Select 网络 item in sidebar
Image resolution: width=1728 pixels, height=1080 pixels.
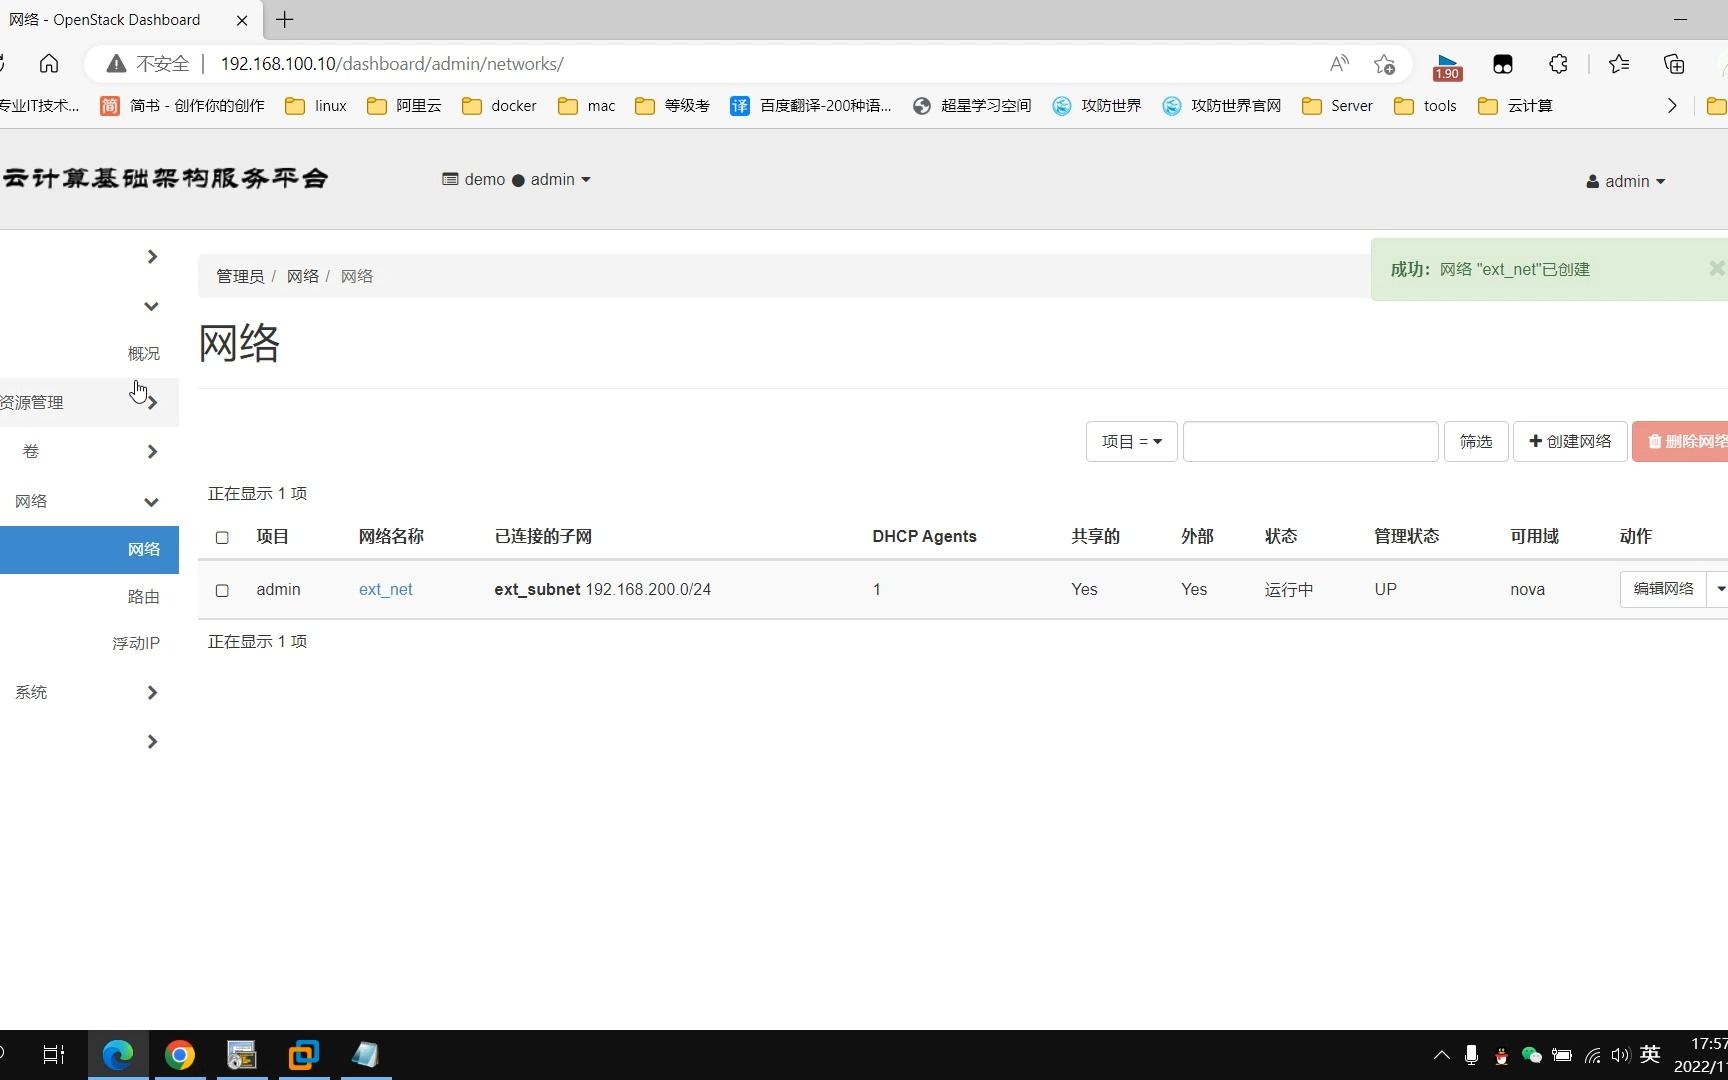89,550
